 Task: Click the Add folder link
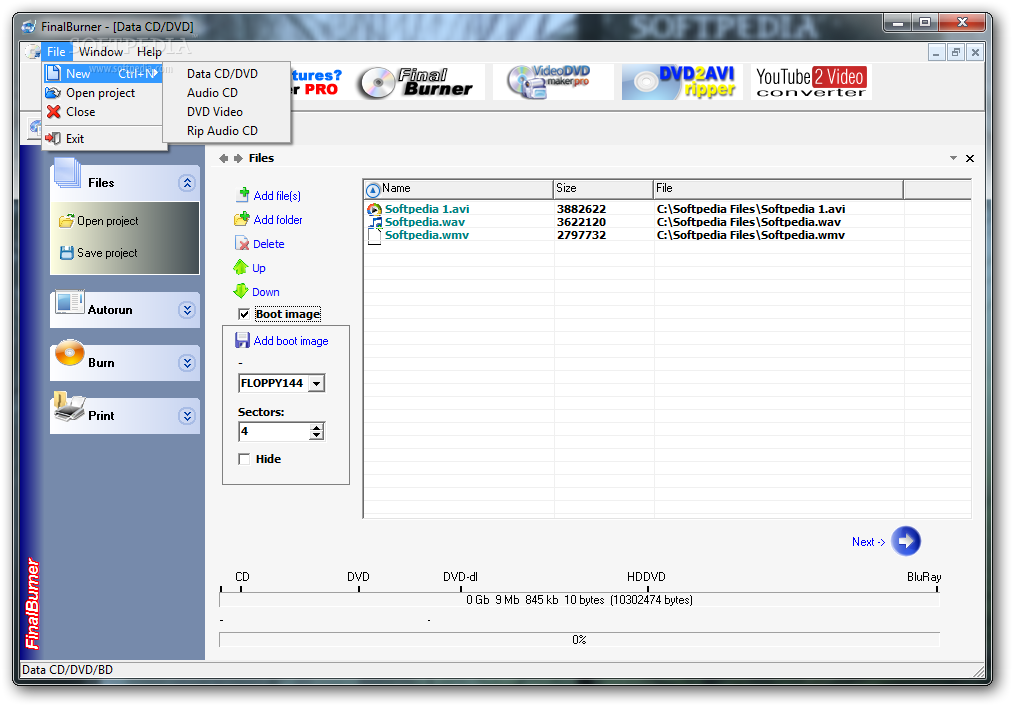278,220
